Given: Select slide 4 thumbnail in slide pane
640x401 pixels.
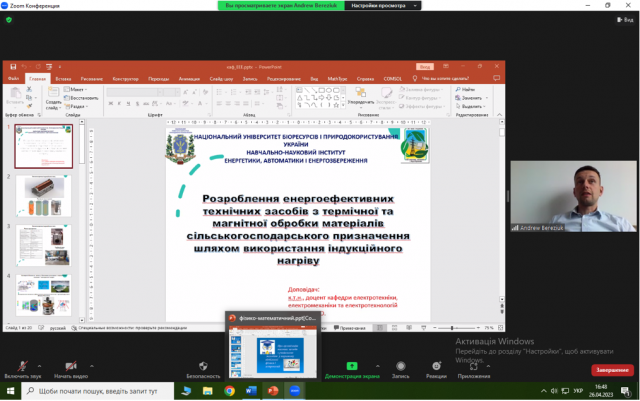Looking at the screenshot, I should pyautogui.click(x=44, y=295).
